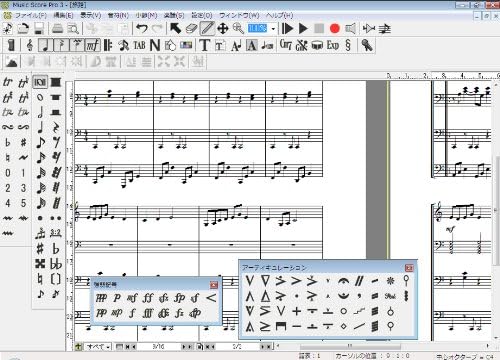
Task: Select the ff dynamic marking
Action: pyautogui.click(x=147, y=298)
